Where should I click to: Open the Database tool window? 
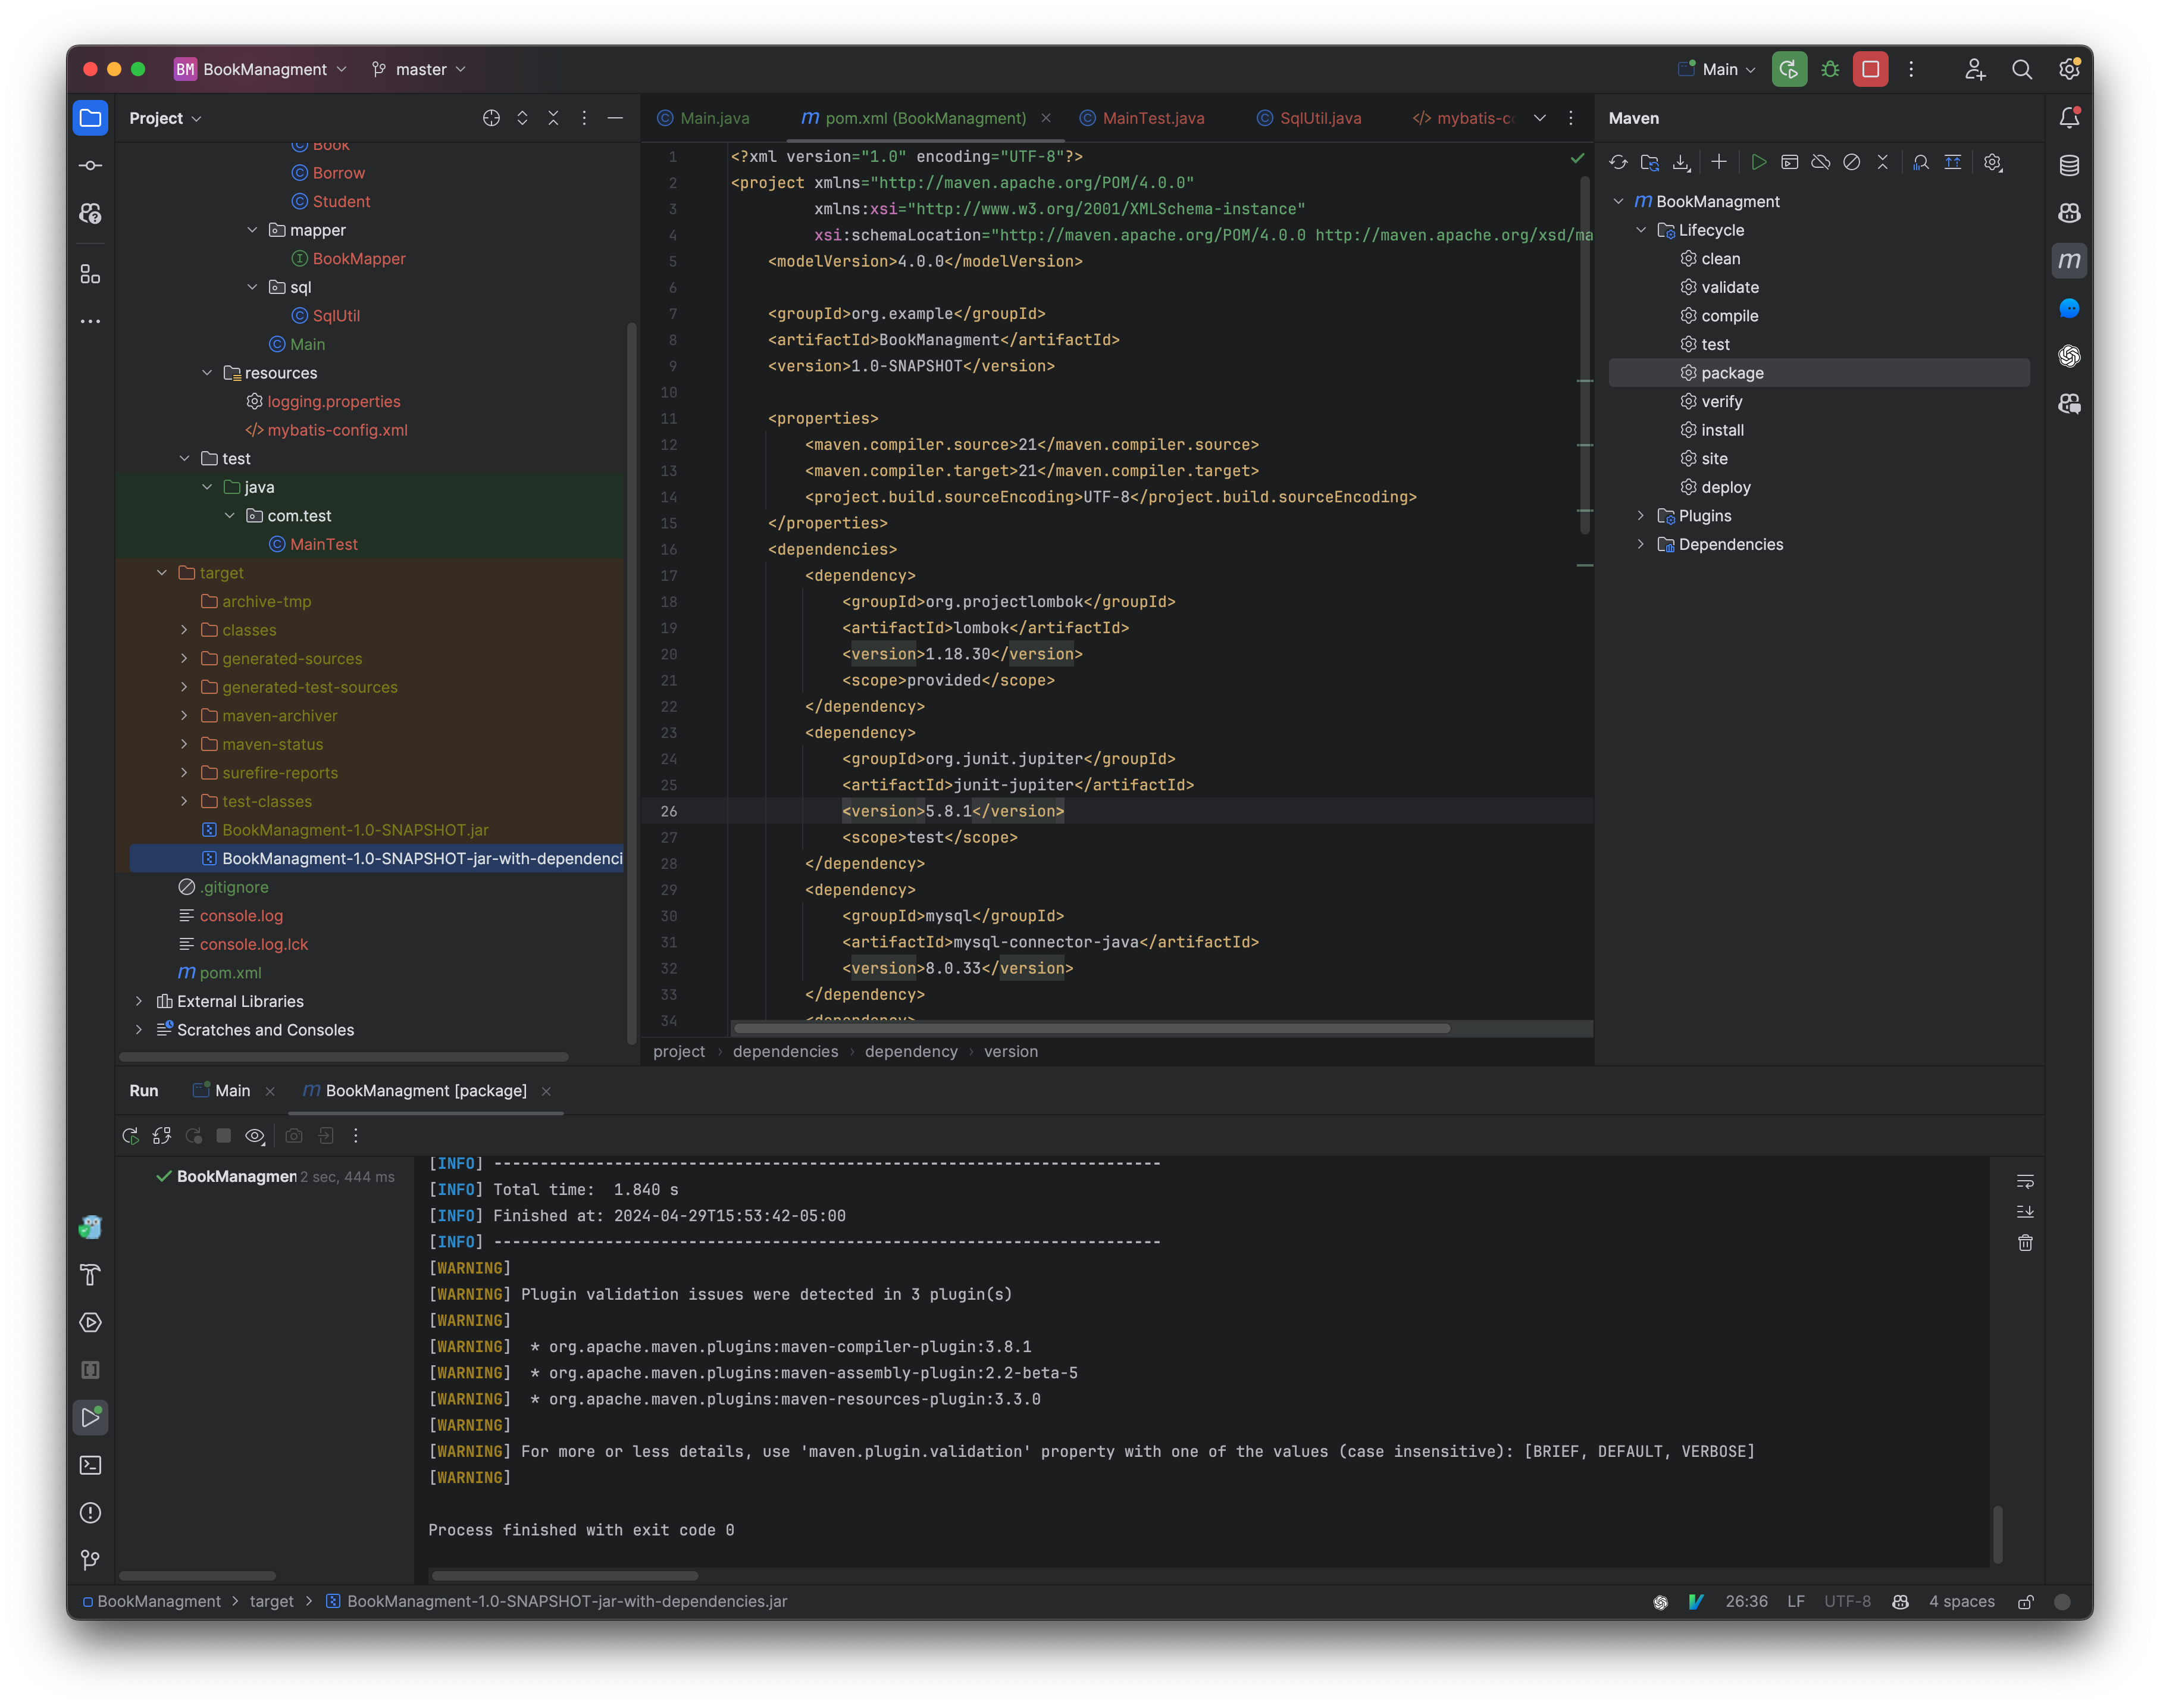pyautogui.click(x=2069, y=166)
